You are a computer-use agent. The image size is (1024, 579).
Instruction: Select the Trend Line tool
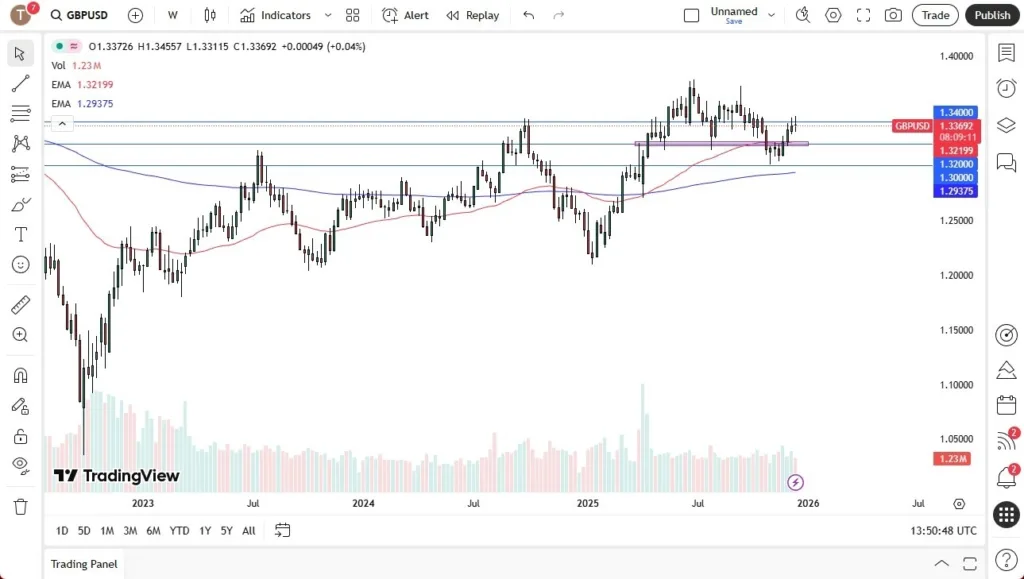click(20, 83)
